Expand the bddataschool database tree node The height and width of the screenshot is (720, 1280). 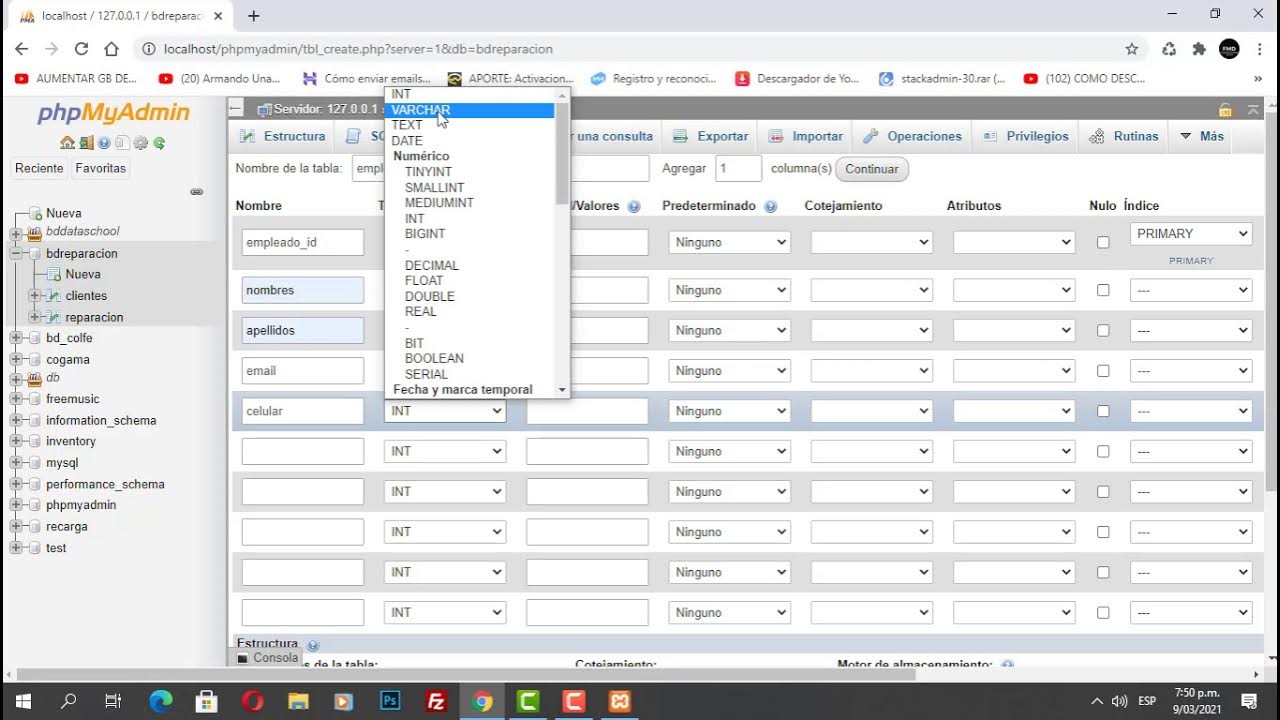pyautogui.click(x=16, y=232)
